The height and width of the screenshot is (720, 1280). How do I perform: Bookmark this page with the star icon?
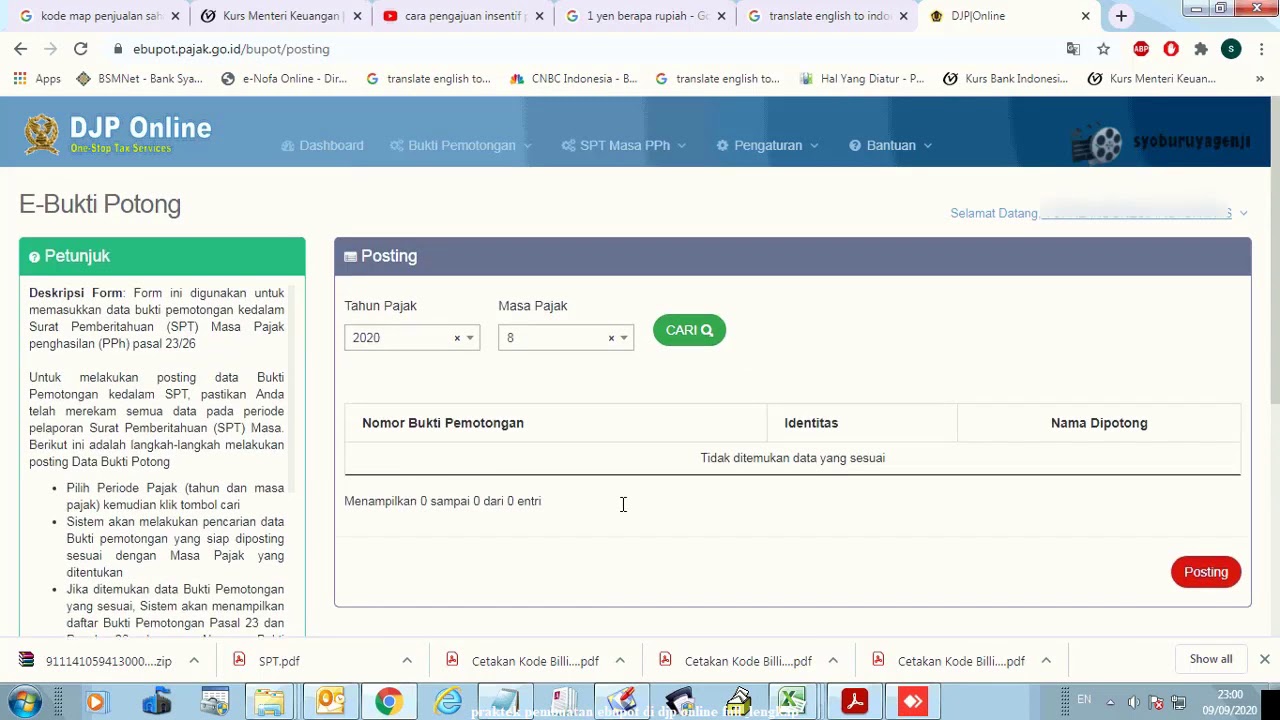(x=1103, y=49)
